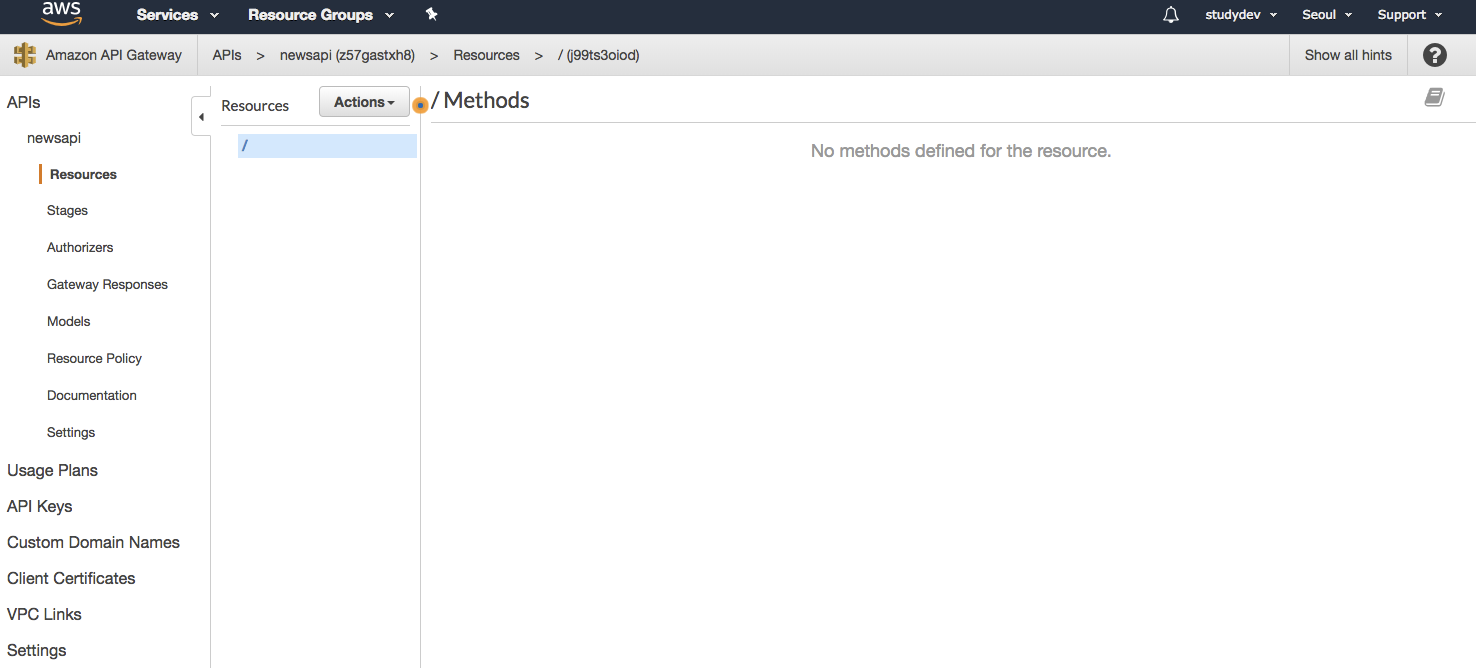This screenshot has width=1476, height=668.
Task: Open the pin shortcuts icon
Action: tap(432, 14)
